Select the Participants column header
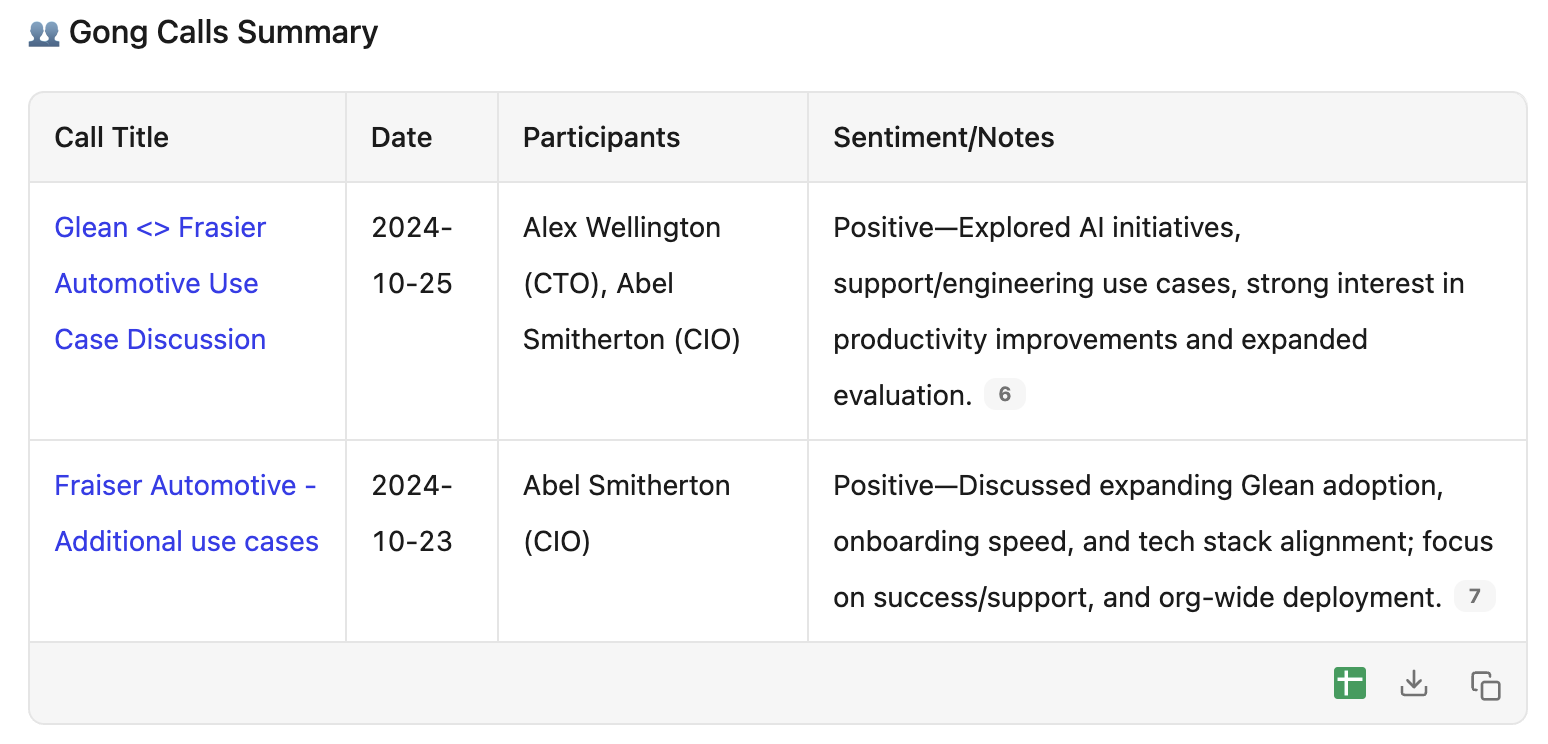The image size is (1548, 744). pos(602,137)
